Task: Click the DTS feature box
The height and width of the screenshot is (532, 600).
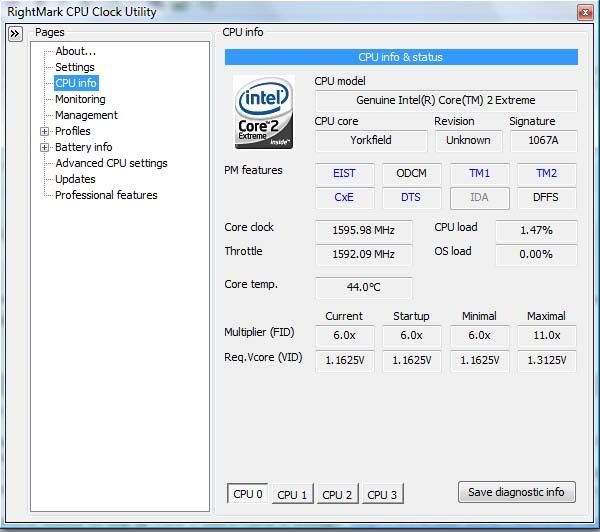Action: pos(412,197)
